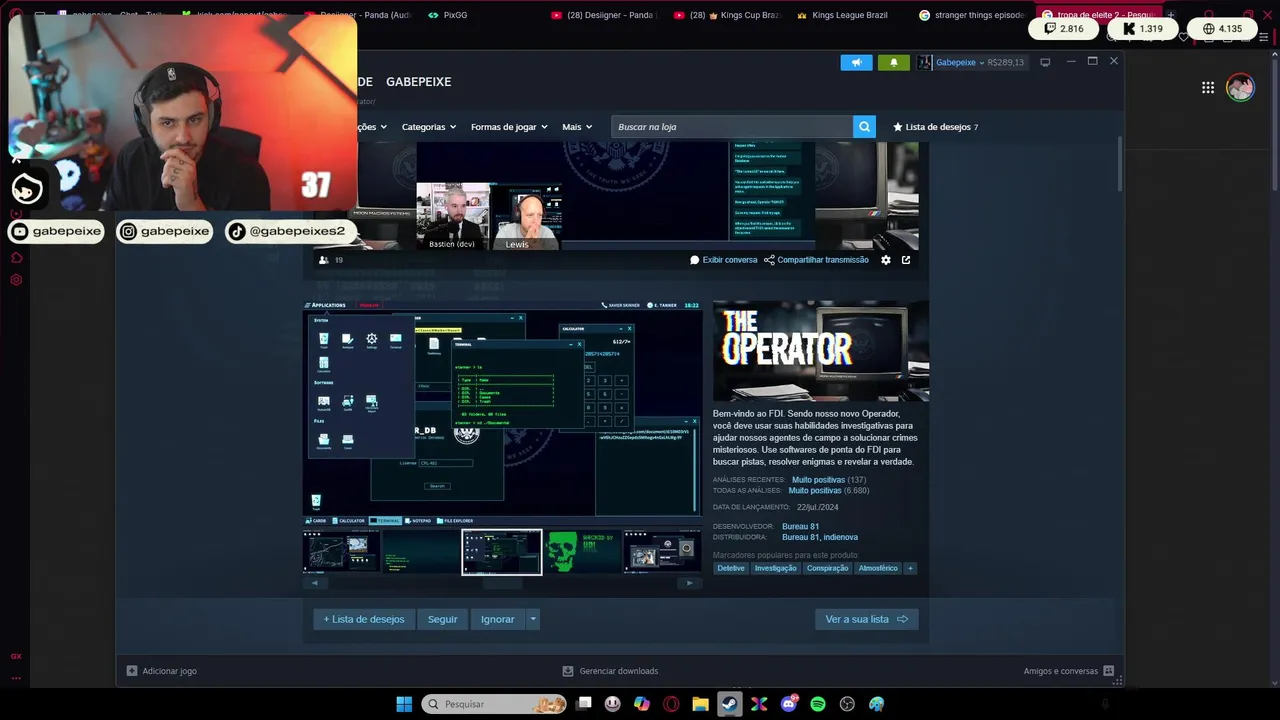
Task: Click the thumbnail strip scrollbar handle
Action: [x=502, y=583]
